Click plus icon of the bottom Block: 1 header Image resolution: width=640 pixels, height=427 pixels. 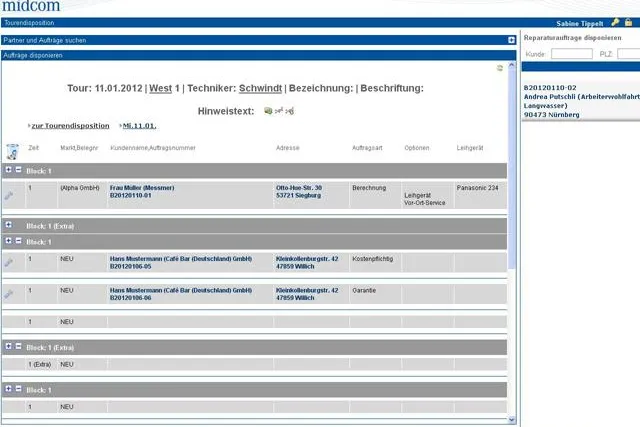pos(9,389)
